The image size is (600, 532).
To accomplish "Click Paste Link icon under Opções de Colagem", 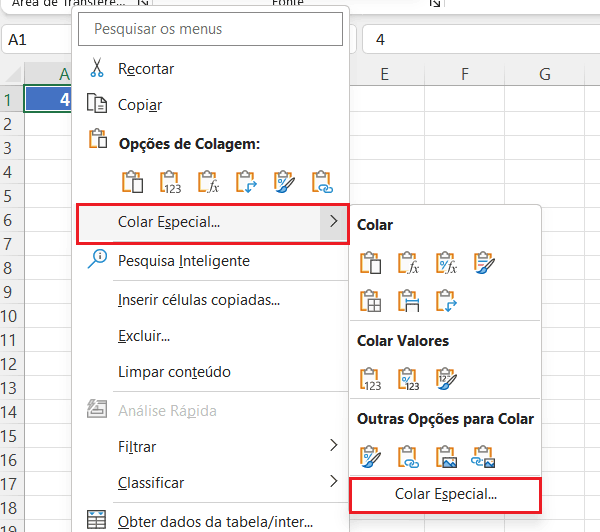I will click(x=322, y=182).
